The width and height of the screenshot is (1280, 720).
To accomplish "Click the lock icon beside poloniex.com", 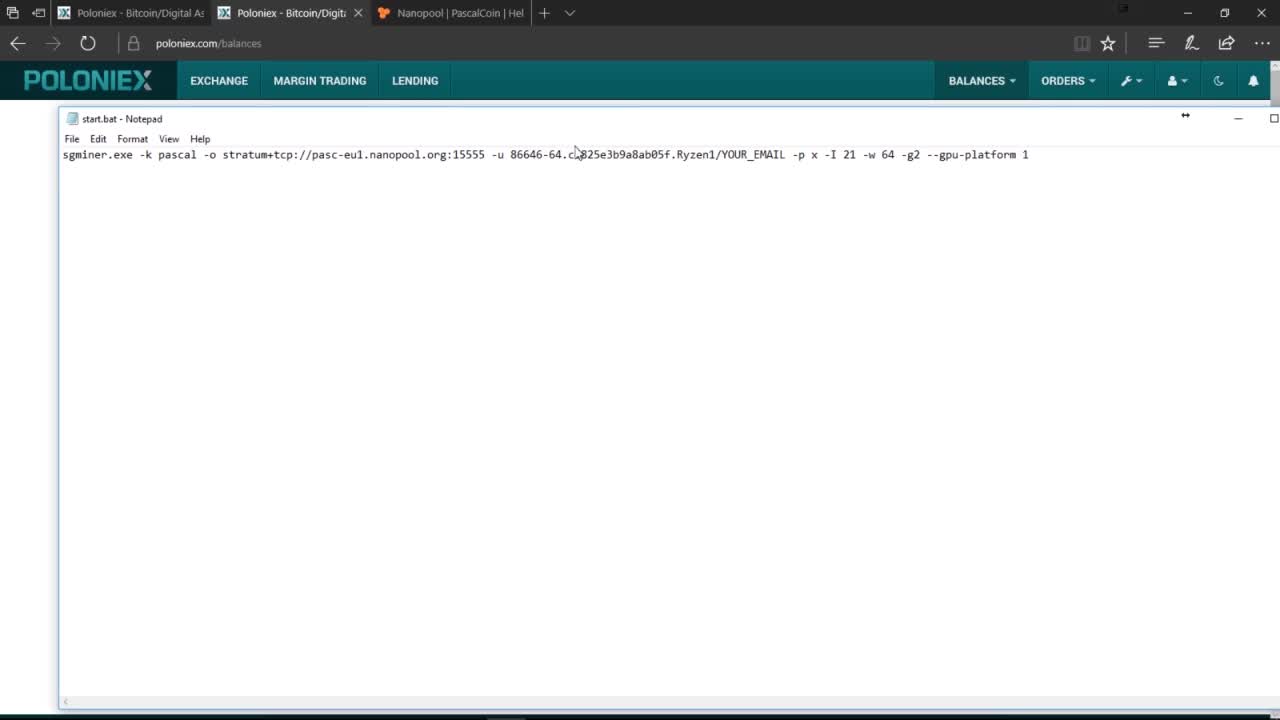I will (133, 43).
